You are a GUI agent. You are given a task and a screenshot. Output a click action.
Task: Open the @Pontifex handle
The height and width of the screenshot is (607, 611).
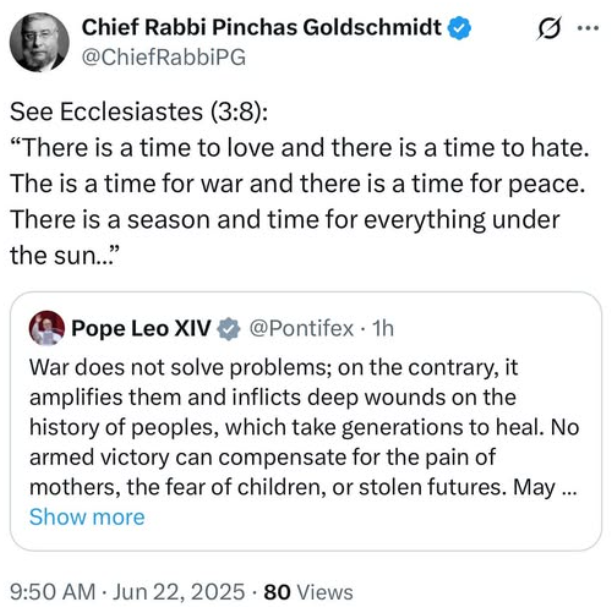298,327
